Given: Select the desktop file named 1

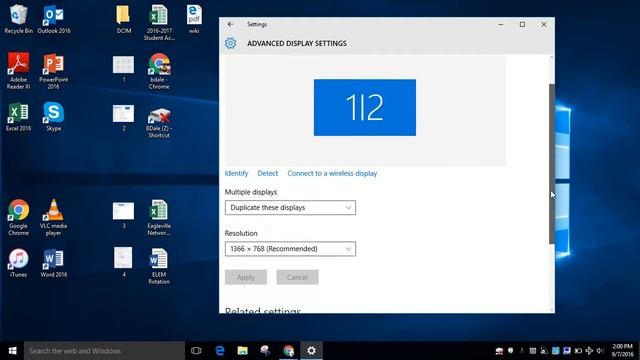Looking at the screenshot, I should (123, 68).
